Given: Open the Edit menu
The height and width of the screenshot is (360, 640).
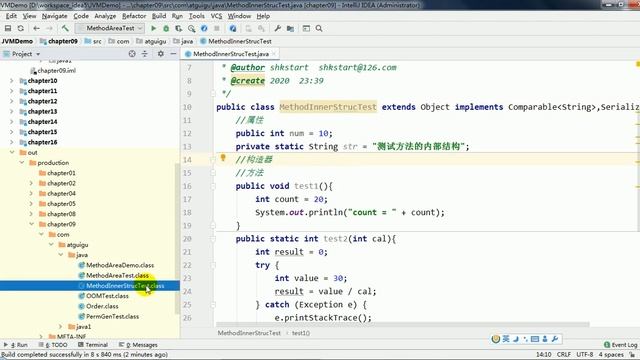Looking at the screenshot, I should click(11, 16).
